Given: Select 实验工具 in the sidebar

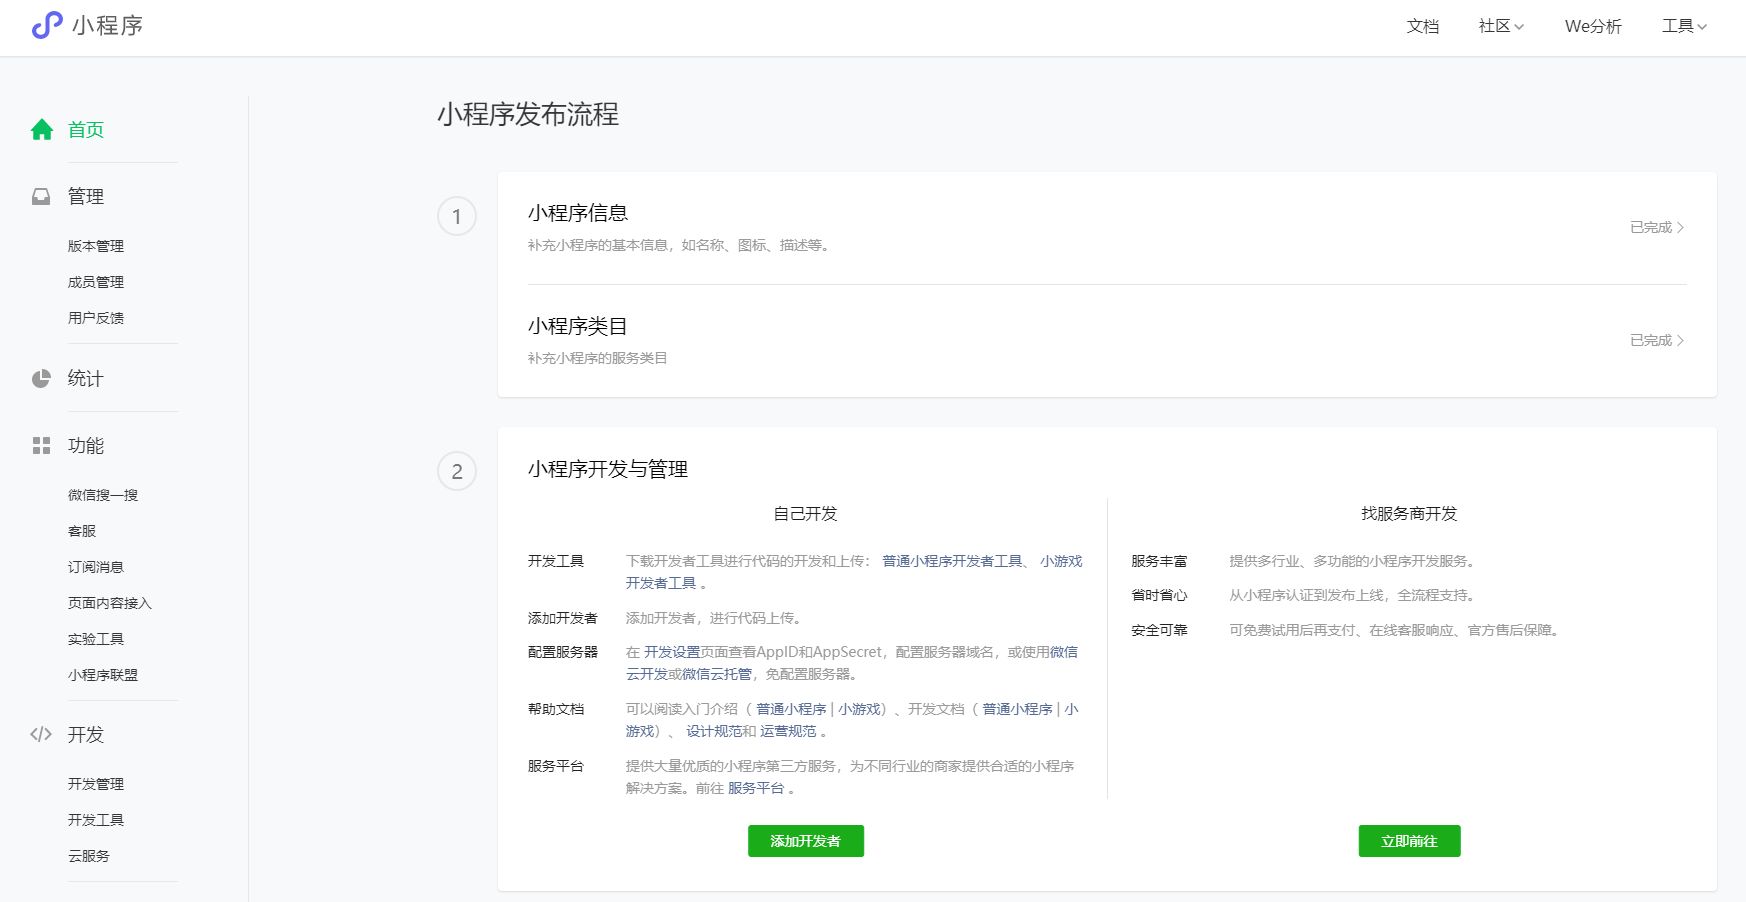Looking at the screenshot, I should tap(96, 639).
